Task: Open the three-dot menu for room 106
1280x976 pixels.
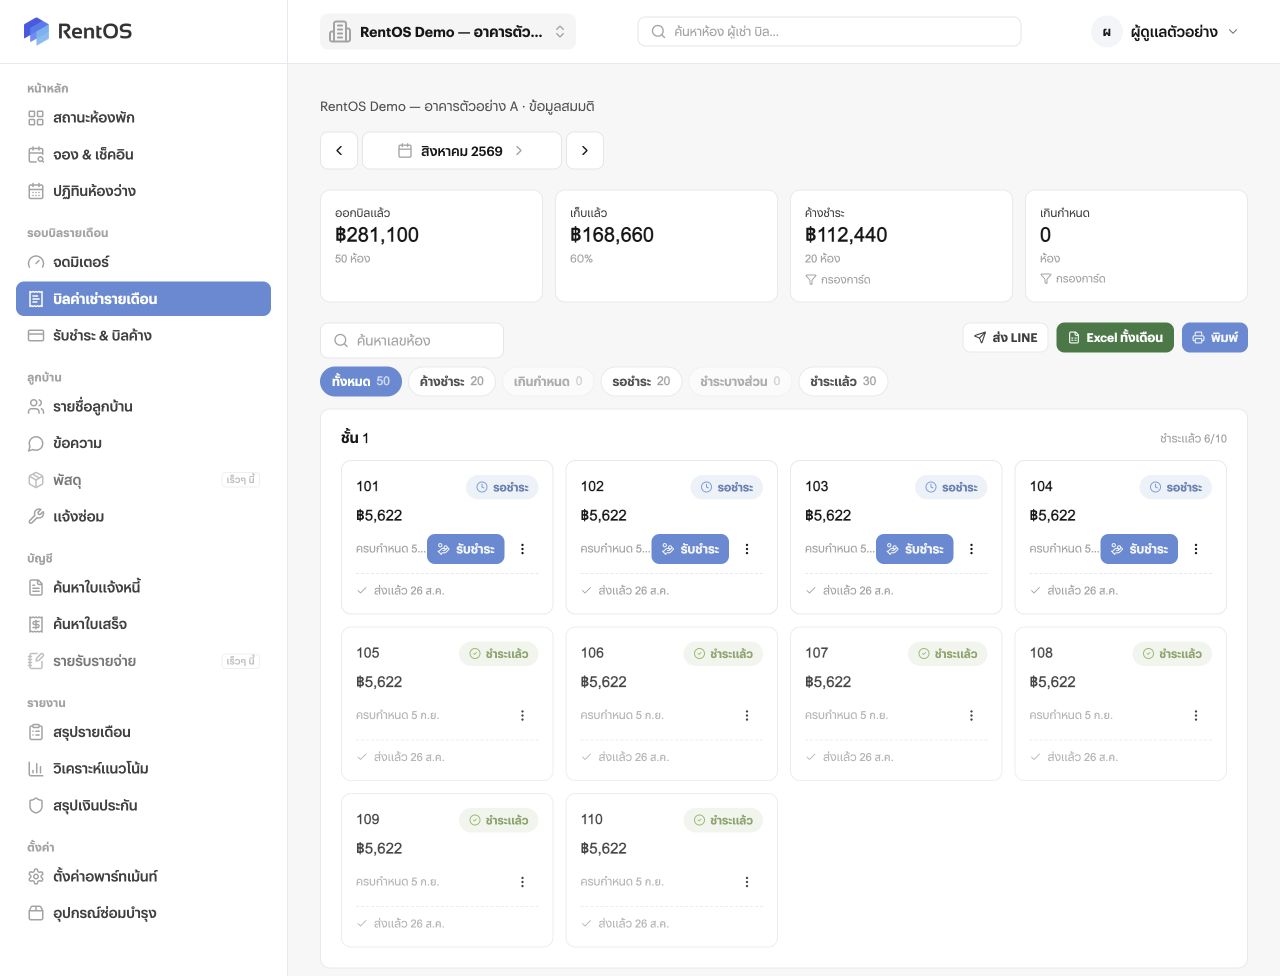Action: click(x=747, y=715)
